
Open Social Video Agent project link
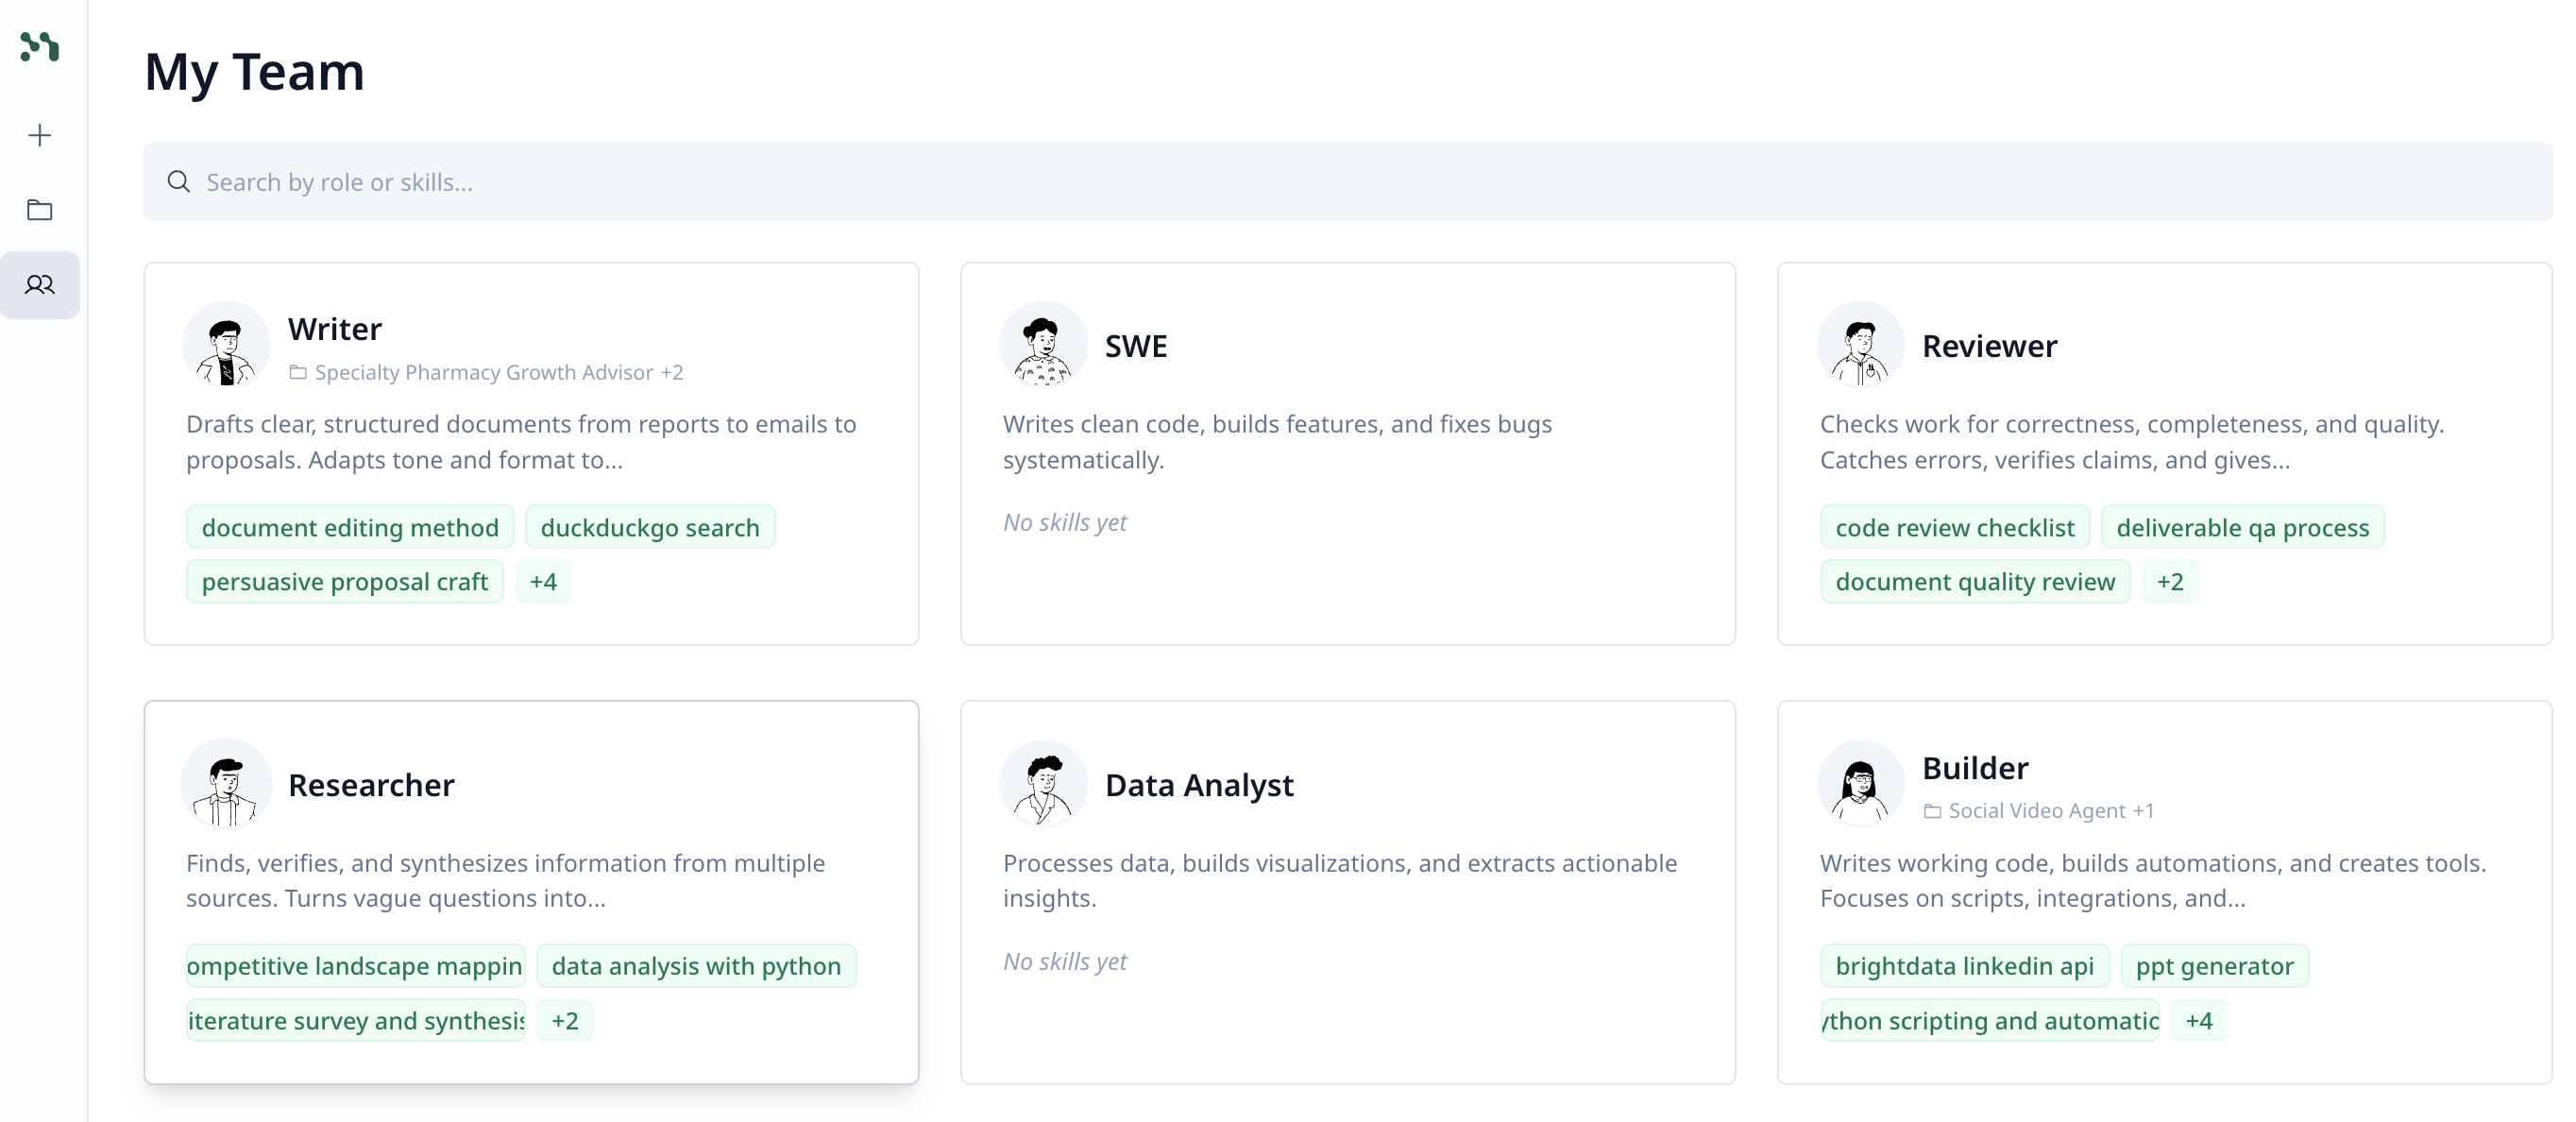pos(2036,811)
